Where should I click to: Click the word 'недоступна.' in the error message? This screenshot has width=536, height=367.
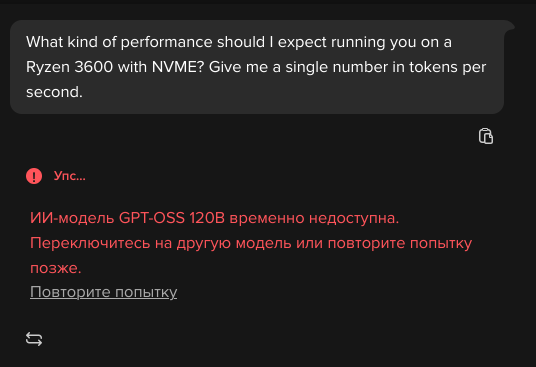[354, 218]
